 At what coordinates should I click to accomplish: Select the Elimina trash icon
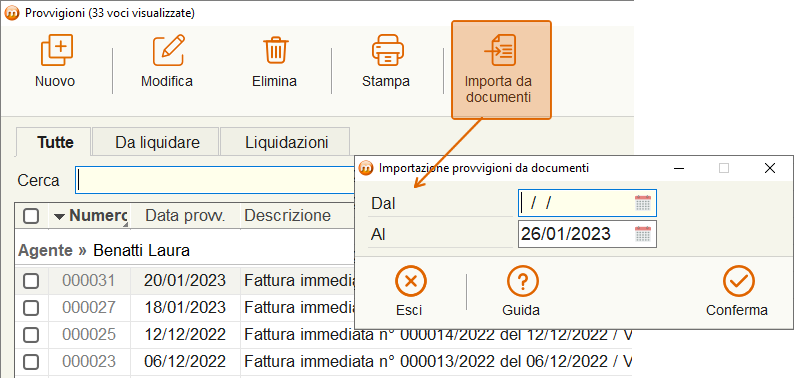pyautogui.click(x=275, y=50)
